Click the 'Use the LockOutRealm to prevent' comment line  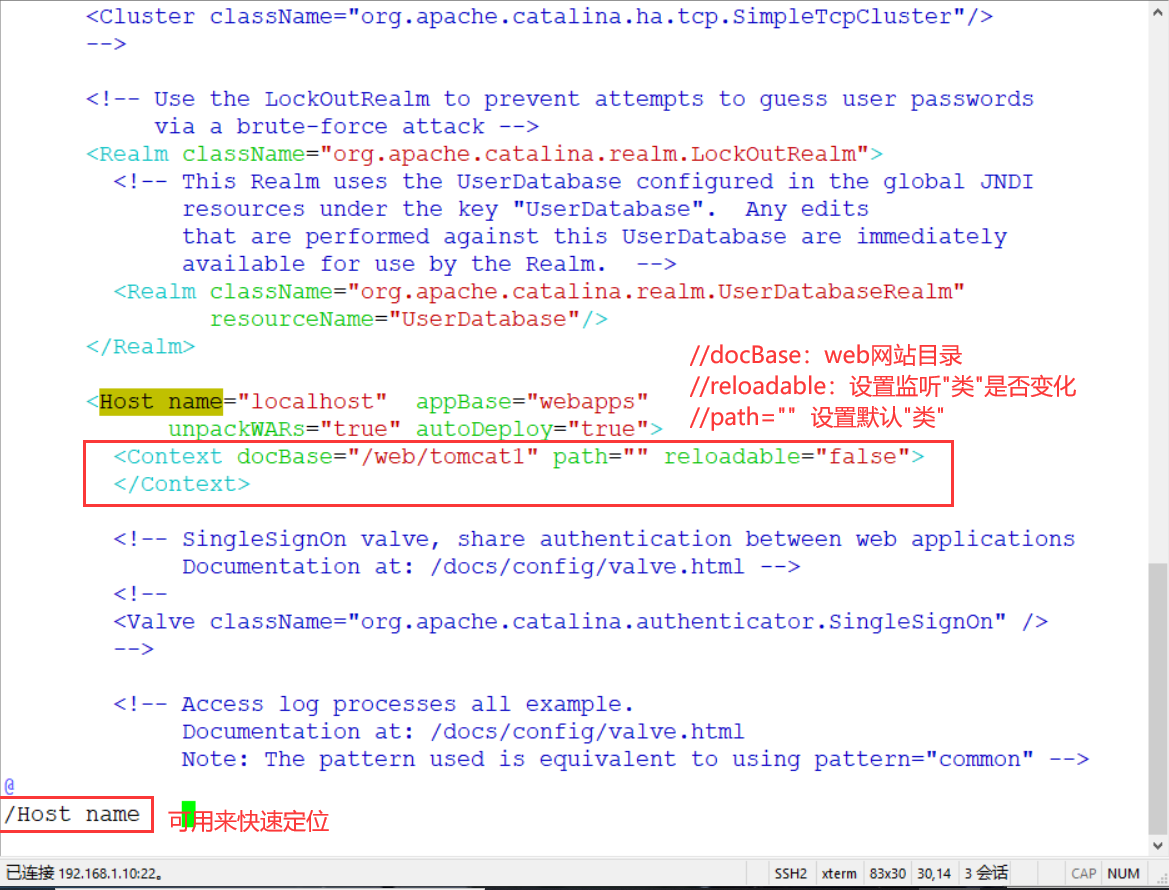[x=560, y=99]
